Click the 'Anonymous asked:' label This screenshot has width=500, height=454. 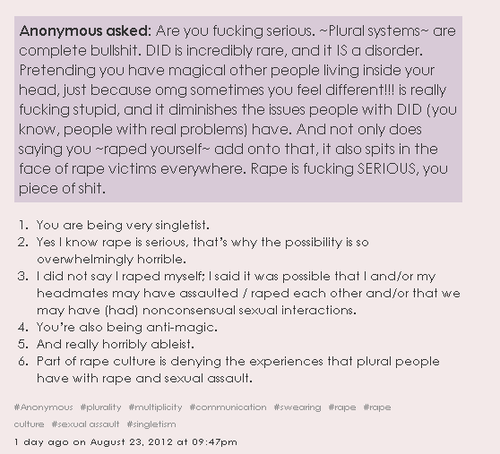[x=85, y=31]
